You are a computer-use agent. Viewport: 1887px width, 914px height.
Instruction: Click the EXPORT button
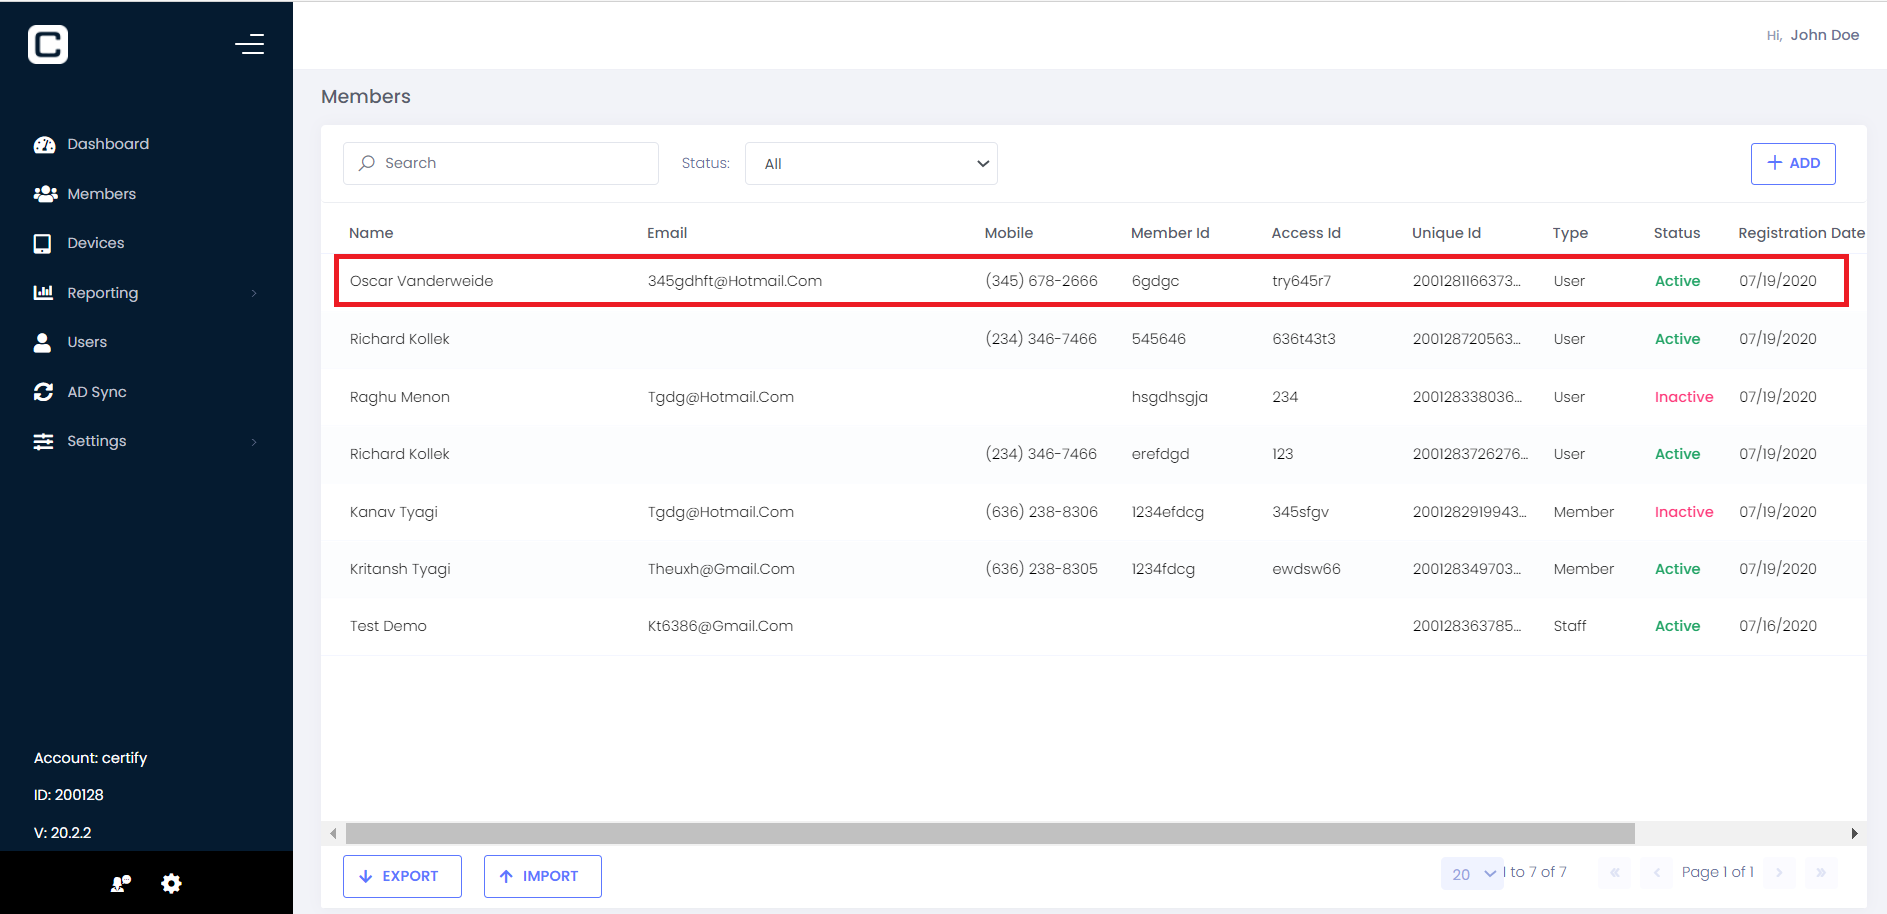coord(402,876)
